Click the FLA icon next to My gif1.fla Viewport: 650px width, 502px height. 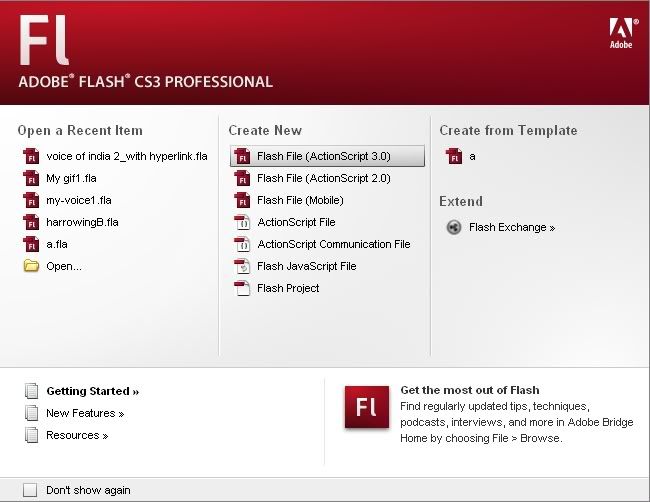pyautogui.click(x=31, y=178)
